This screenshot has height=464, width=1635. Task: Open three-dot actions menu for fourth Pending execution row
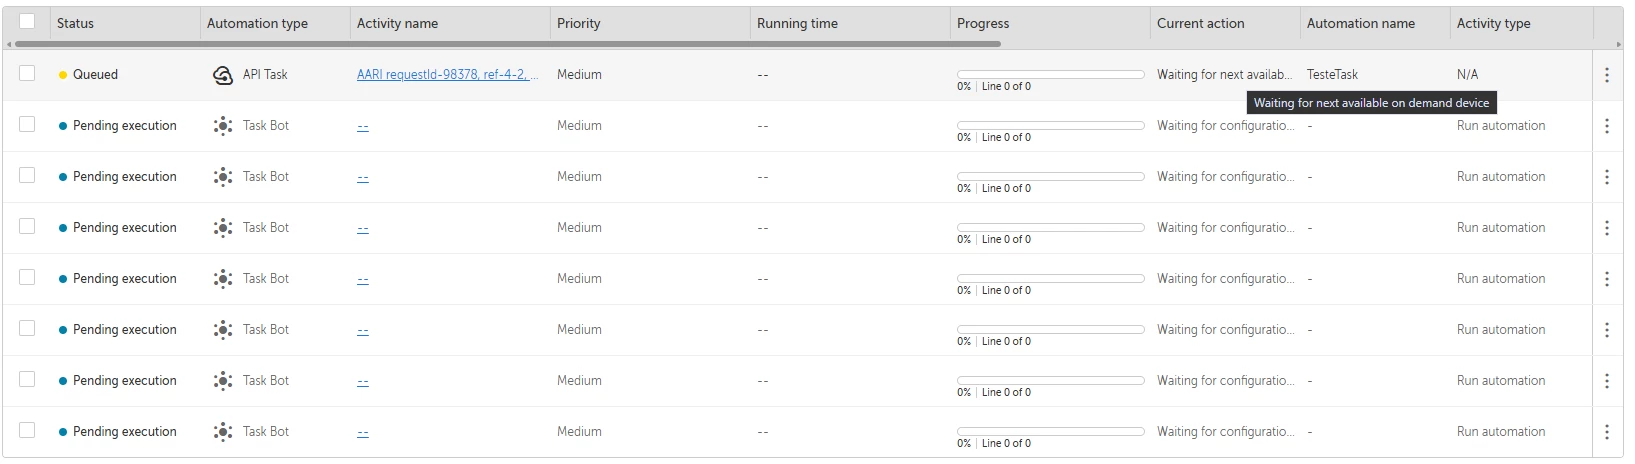click(x=1606, y=279)
